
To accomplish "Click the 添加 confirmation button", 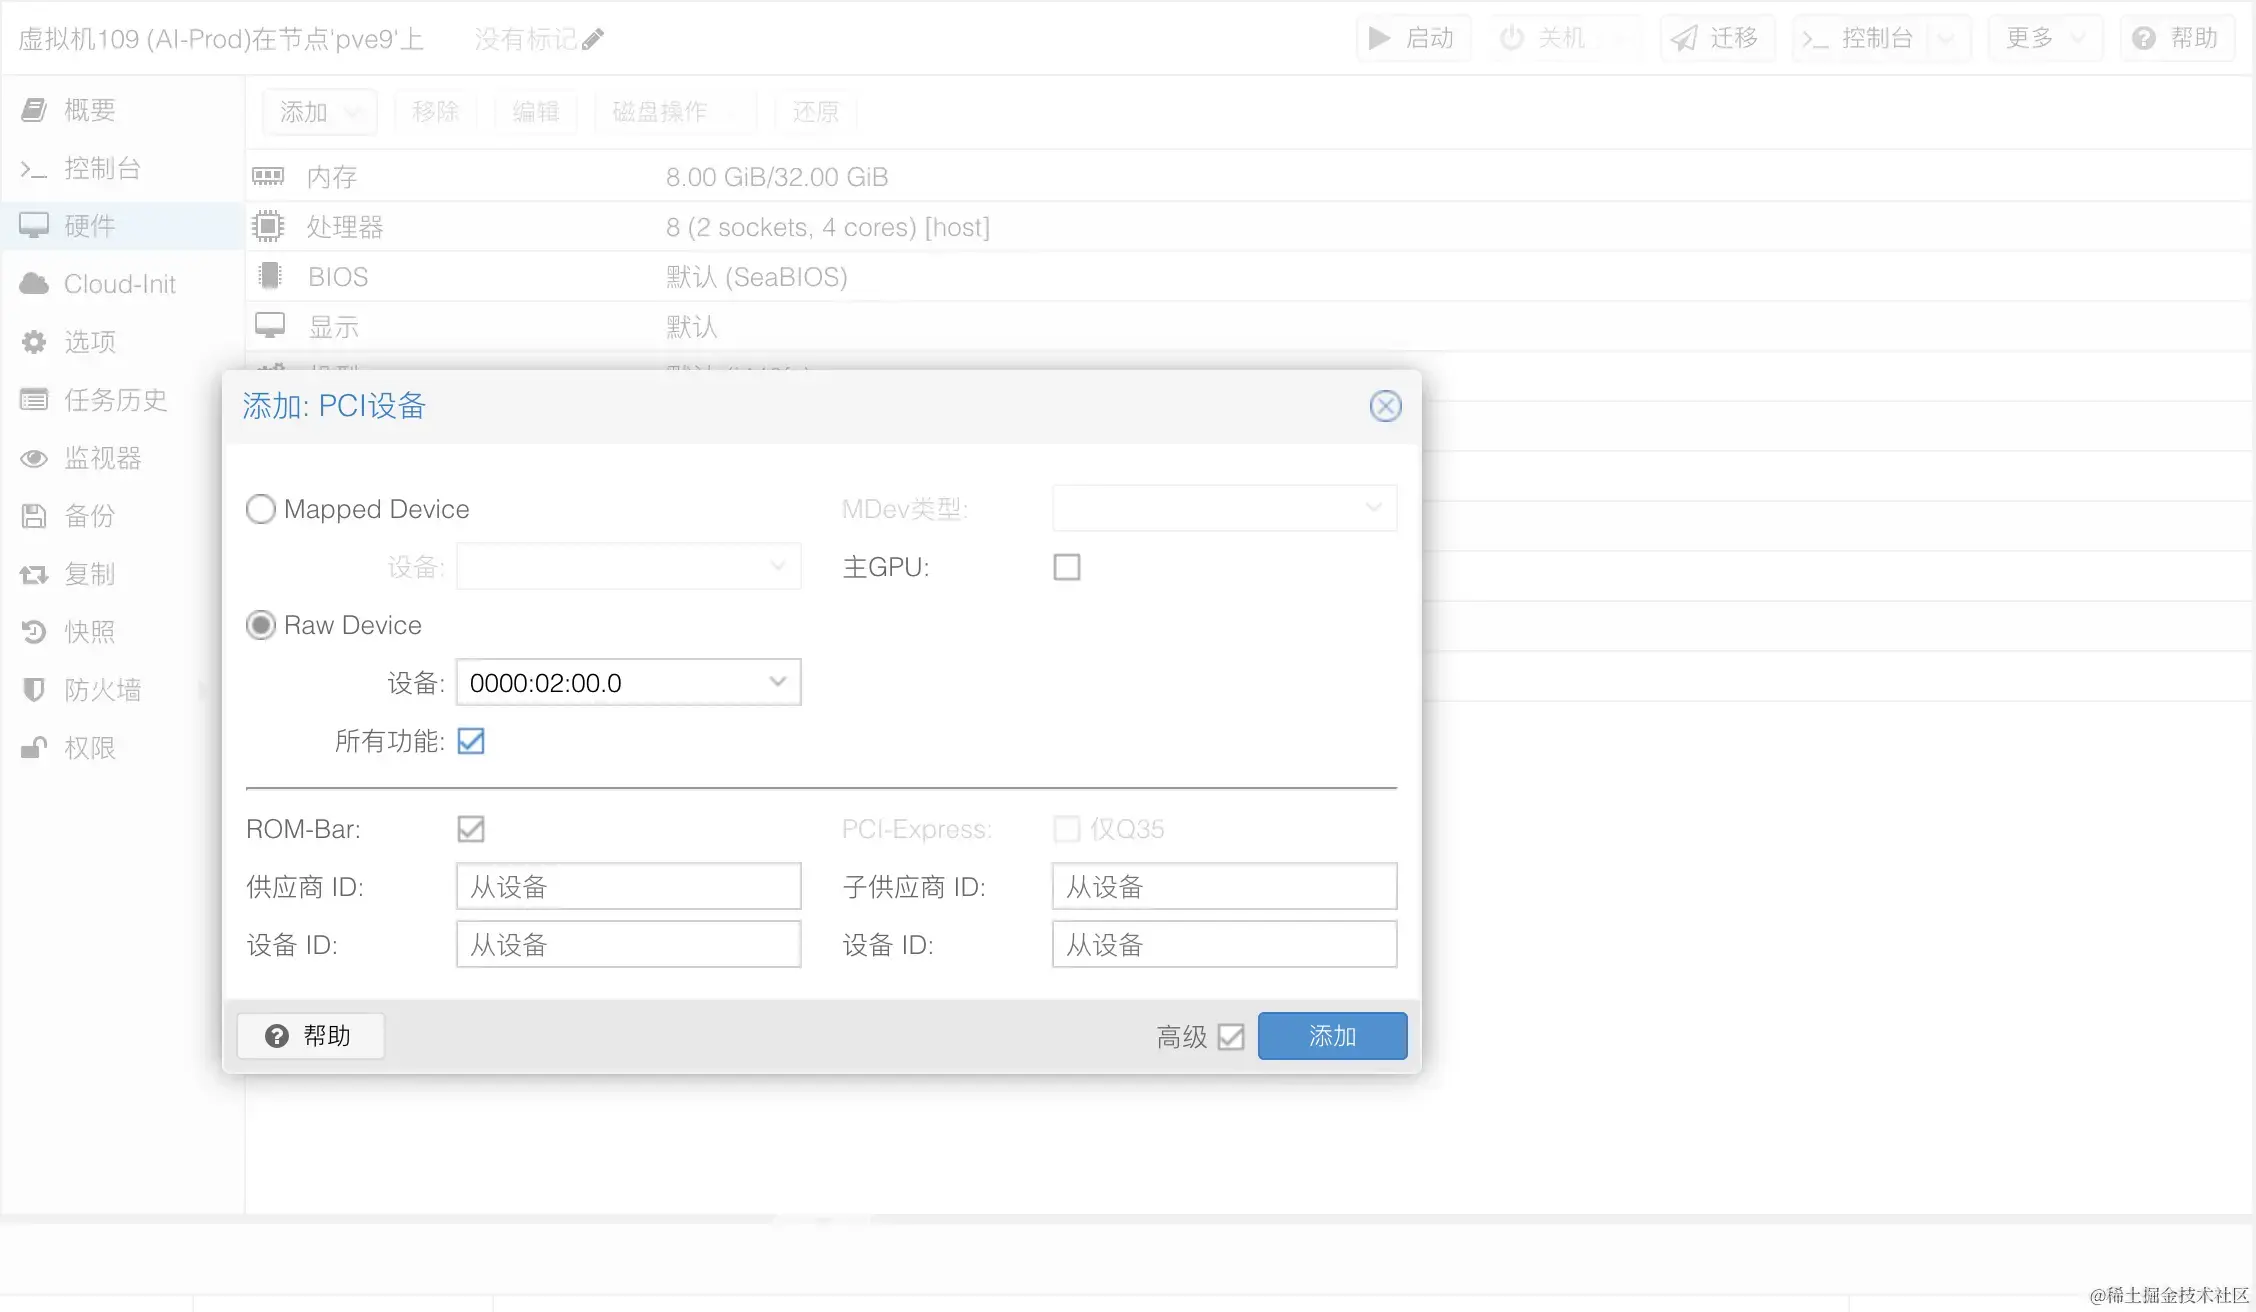I will tap(1332, 1034).
